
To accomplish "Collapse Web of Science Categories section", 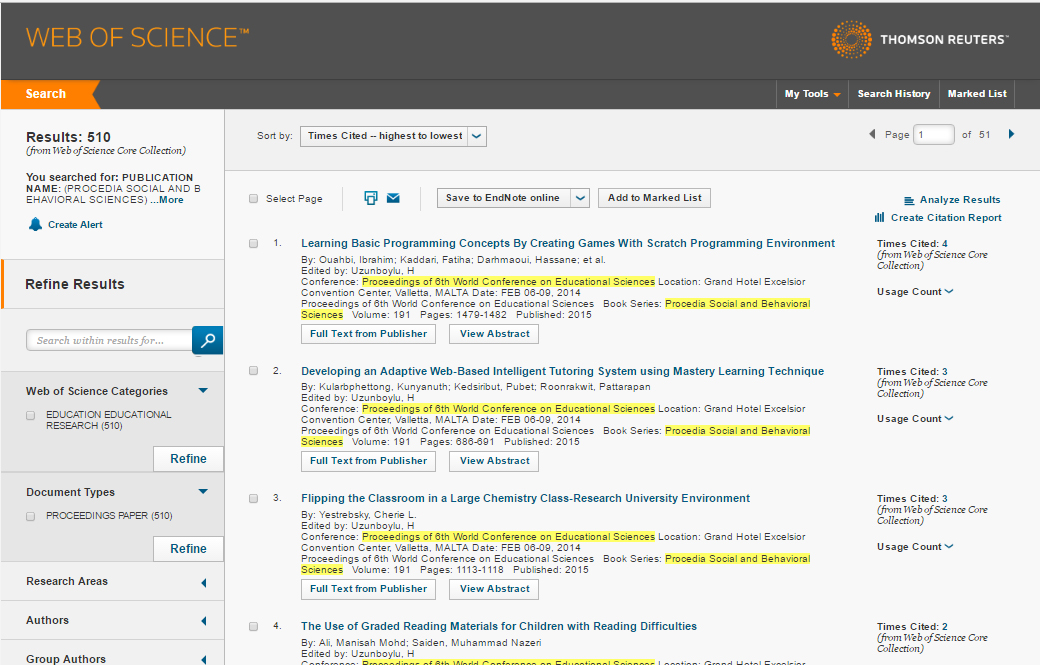I will click(x=203, y=391).
